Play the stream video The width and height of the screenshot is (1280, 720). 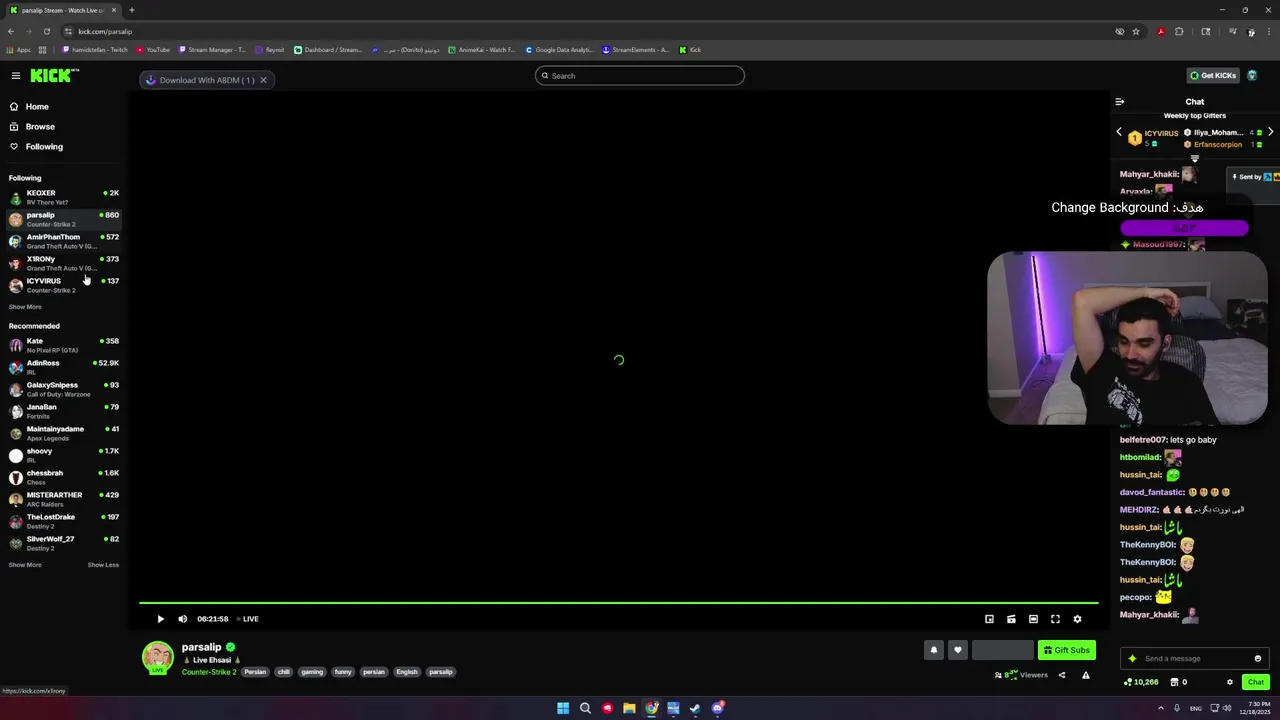click(x=160, y=619)
